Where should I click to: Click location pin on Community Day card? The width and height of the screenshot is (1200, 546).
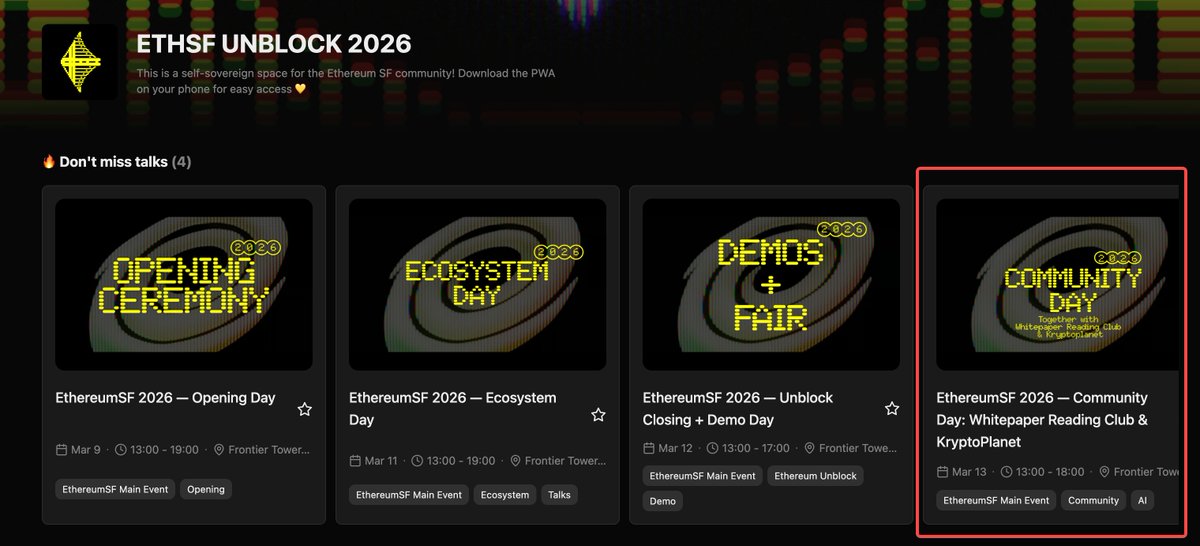click(x=1104, y=471)
